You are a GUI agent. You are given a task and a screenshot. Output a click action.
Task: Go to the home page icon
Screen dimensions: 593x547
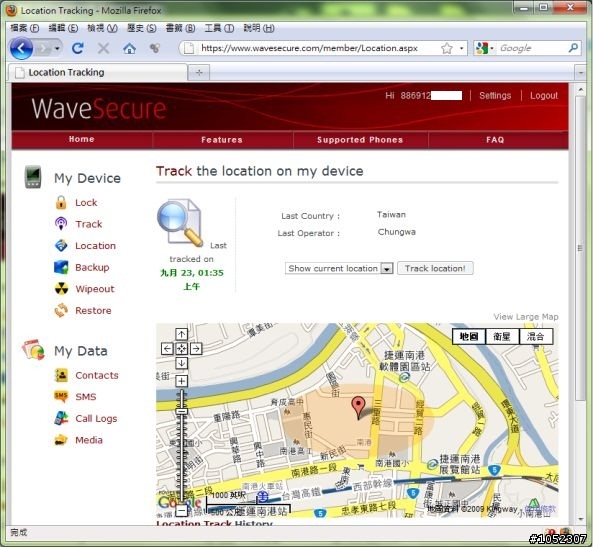point(129,48)
